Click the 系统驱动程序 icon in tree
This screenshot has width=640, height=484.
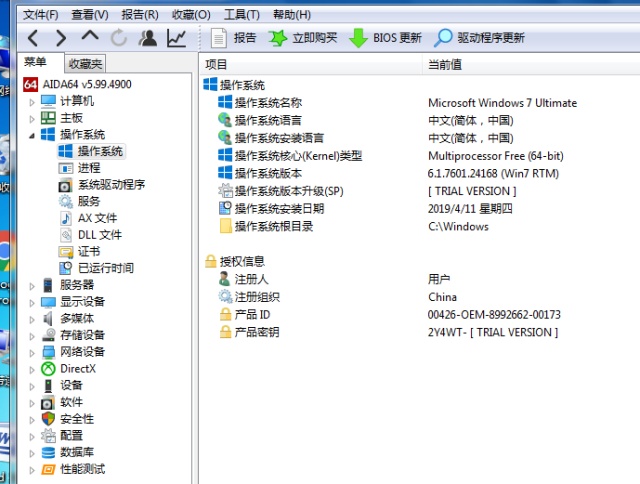tap(65, 185)
